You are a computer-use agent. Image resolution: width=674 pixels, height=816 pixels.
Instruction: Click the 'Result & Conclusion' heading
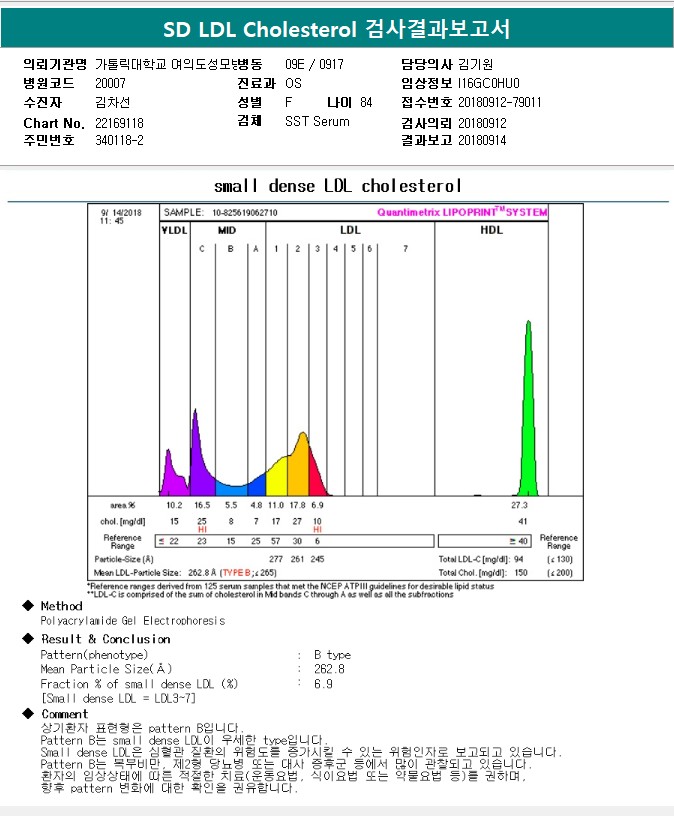106,639
